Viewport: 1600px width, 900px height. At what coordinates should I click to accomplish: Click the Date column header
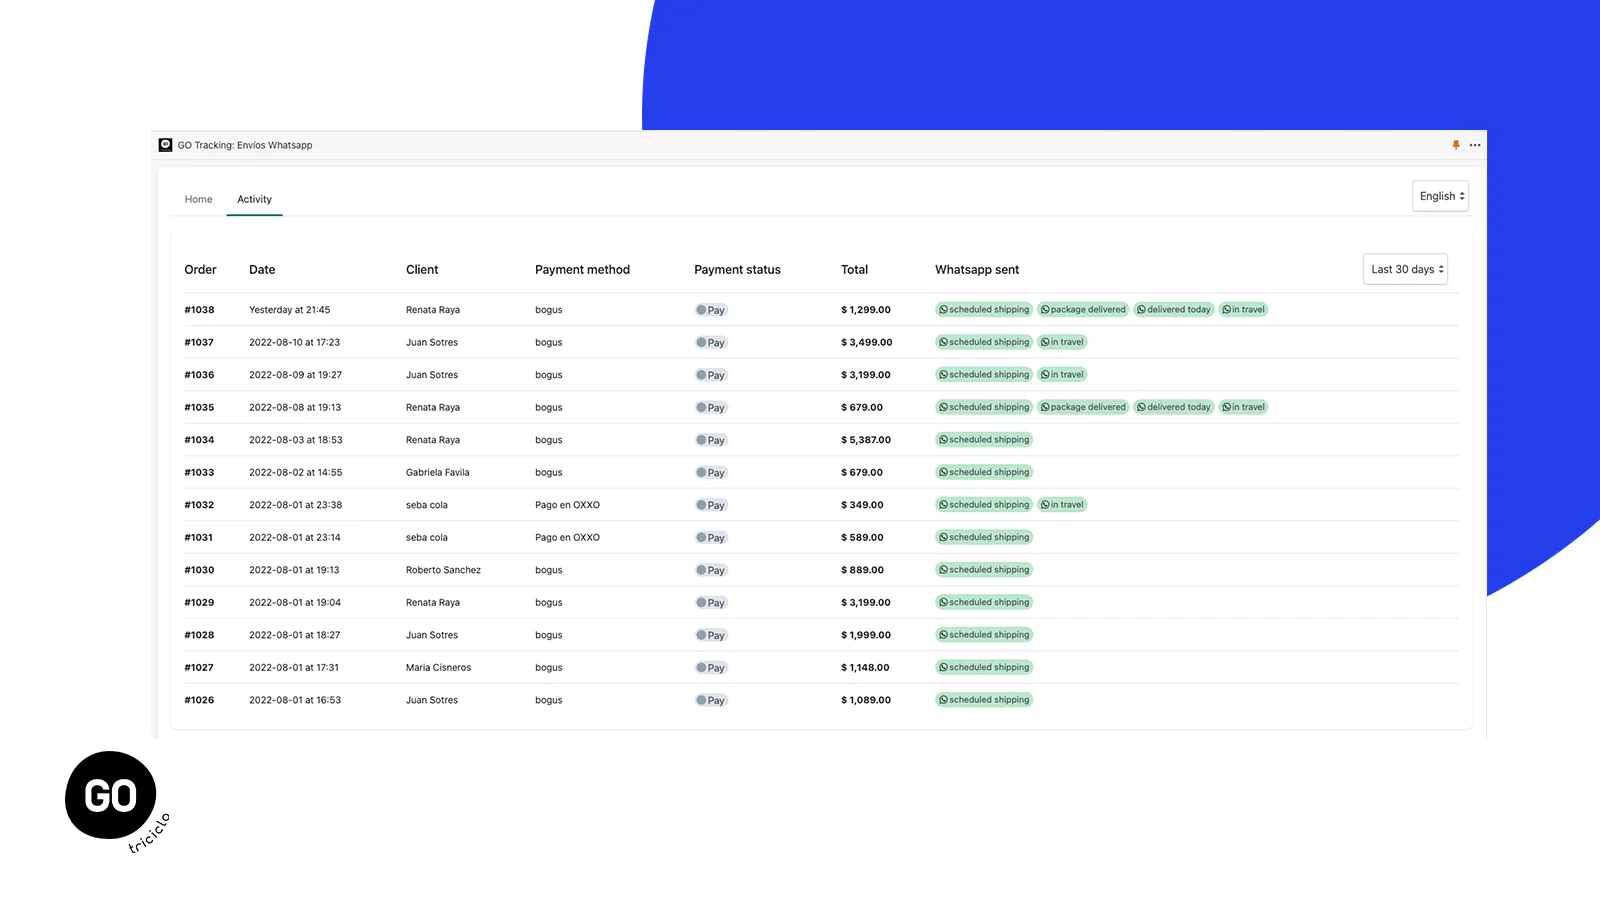click(262, 270)
